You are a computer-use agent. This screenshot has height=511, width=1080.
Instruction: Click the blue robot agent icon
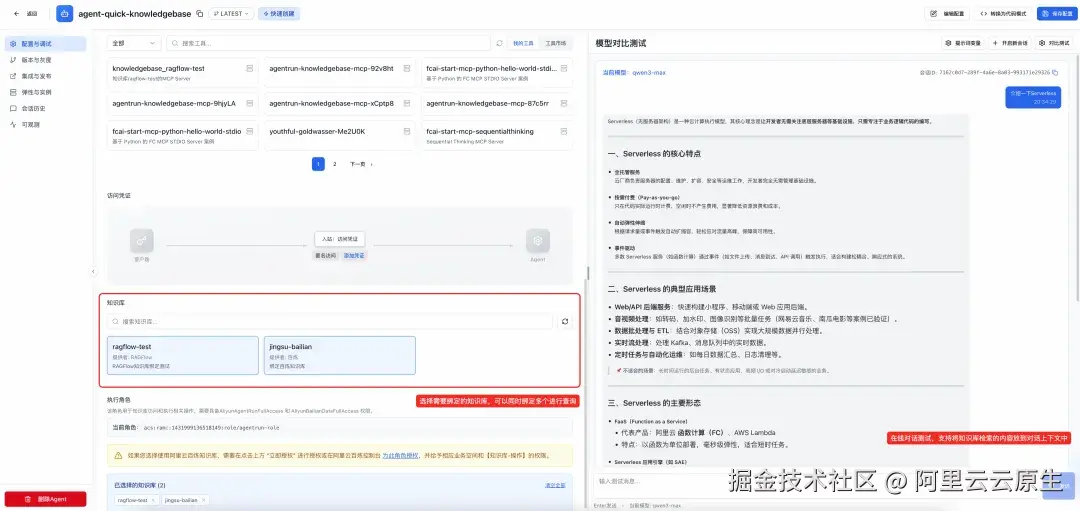coord(64,13)
